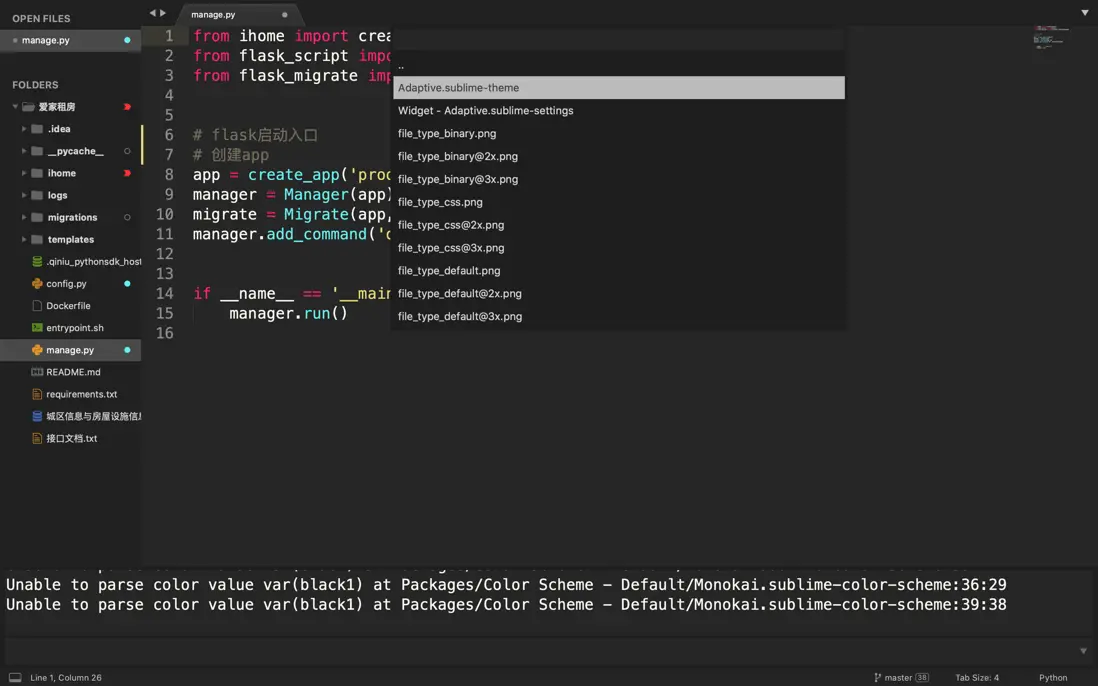Click the README.md markdown icon
Image resolution: width=1098 pixels, height=686 pixels.
(x=37, y=372)
